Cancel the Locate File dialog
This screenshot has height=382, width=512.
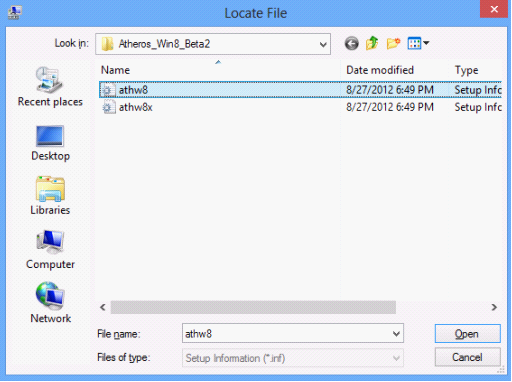[467, 358]
